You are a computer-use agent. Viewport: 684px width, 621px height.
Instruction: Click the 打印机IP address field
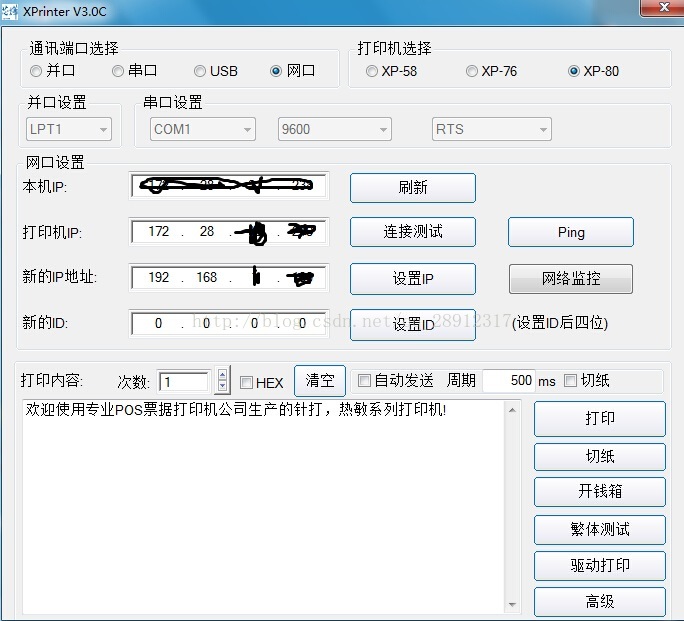tap(229, 232)
